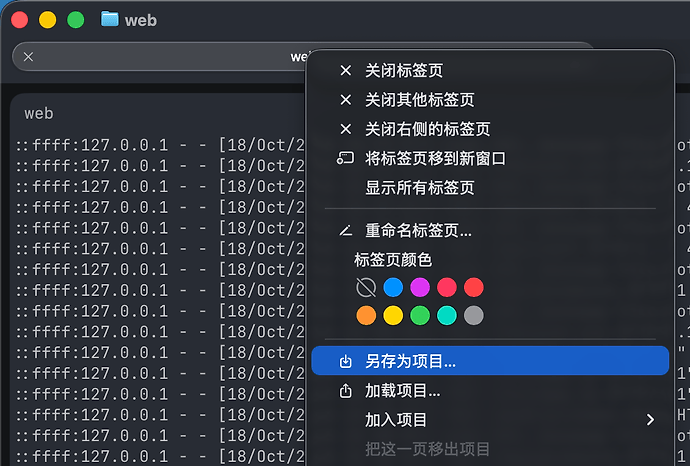Select 关闭标签页 in the context menu
The width and height of the screenshot is (690, 466).
click(490, 70)
